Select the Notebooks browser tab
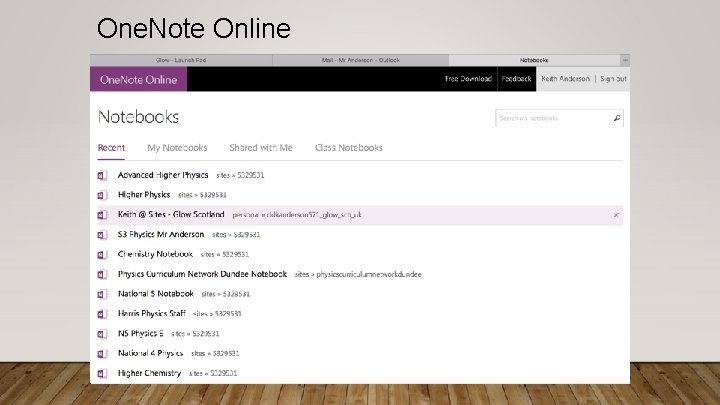 pyautogui.click(x=534, y=60)
